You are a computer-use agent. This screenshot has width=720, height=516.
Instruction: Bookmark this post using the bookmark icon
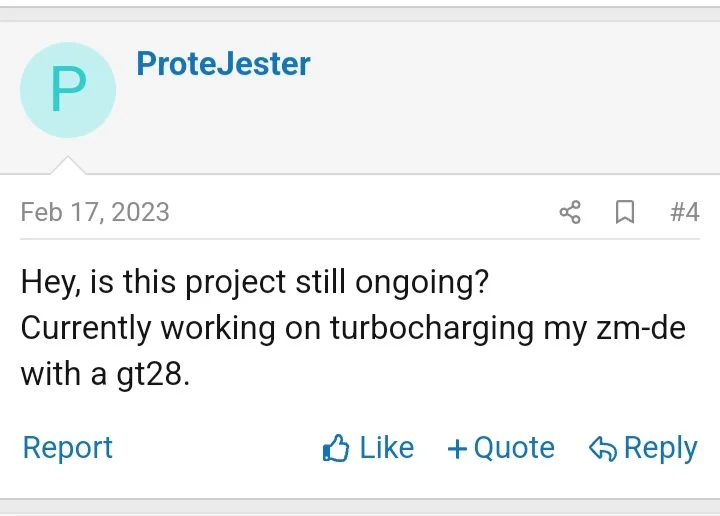coord(625,212)
